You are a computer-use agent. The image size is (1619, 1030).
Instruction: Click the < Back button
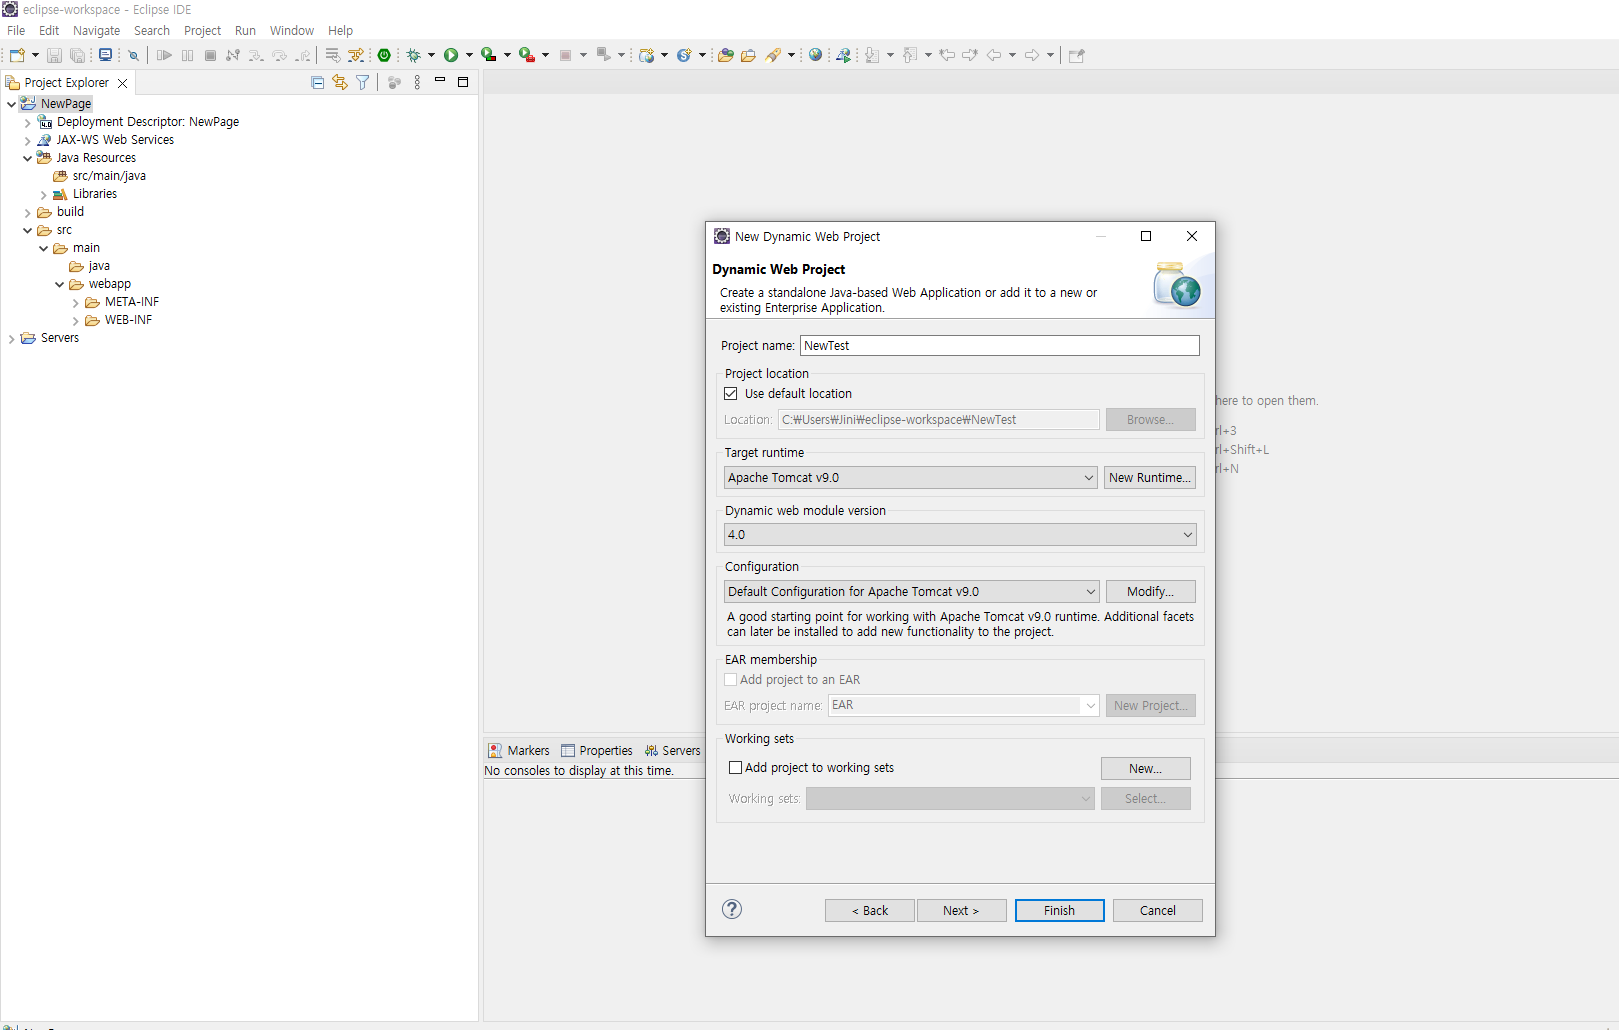(x=869, y=910)
